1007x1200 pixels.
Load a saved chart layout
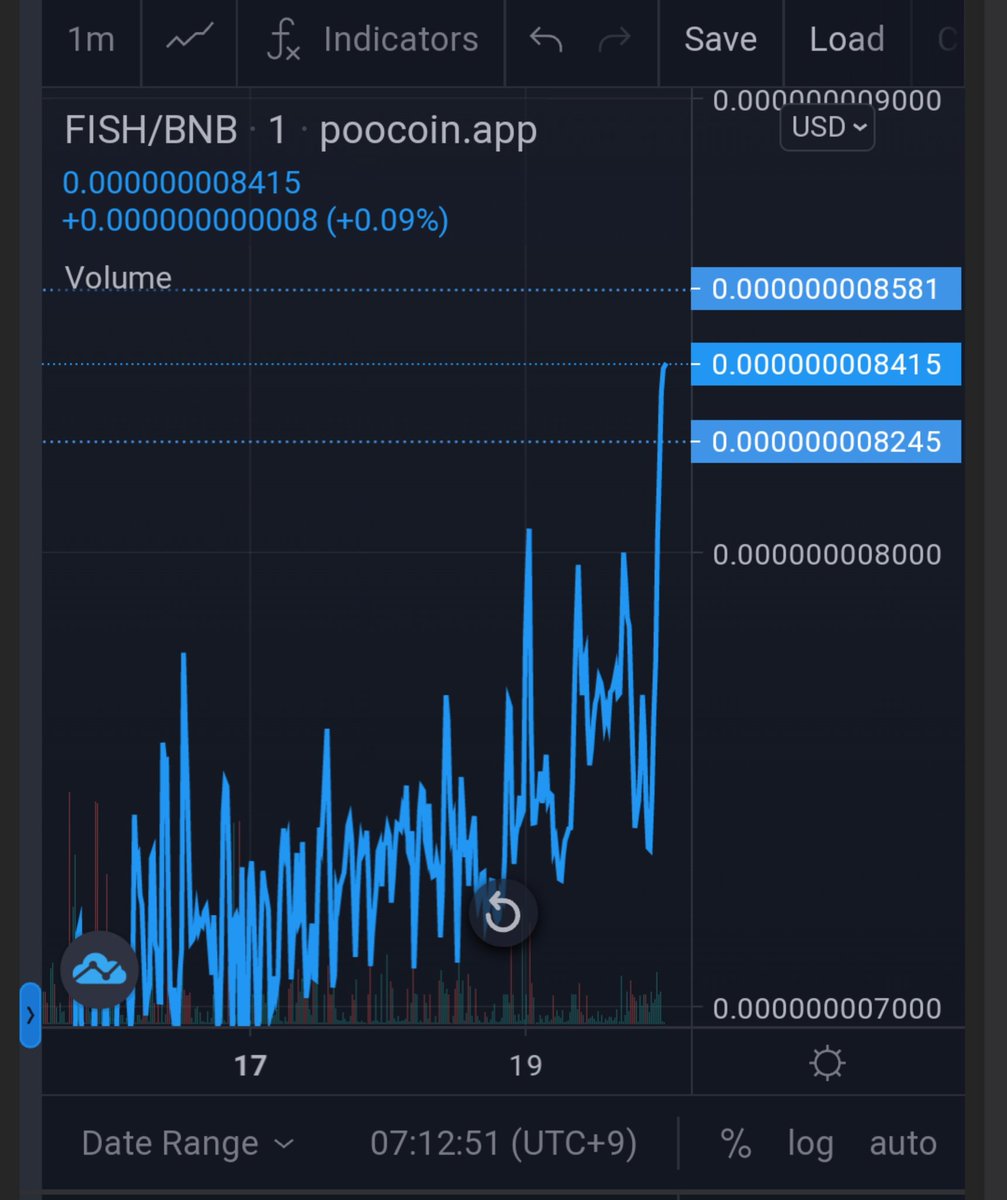pyautogui.click(x=847, y=40)
